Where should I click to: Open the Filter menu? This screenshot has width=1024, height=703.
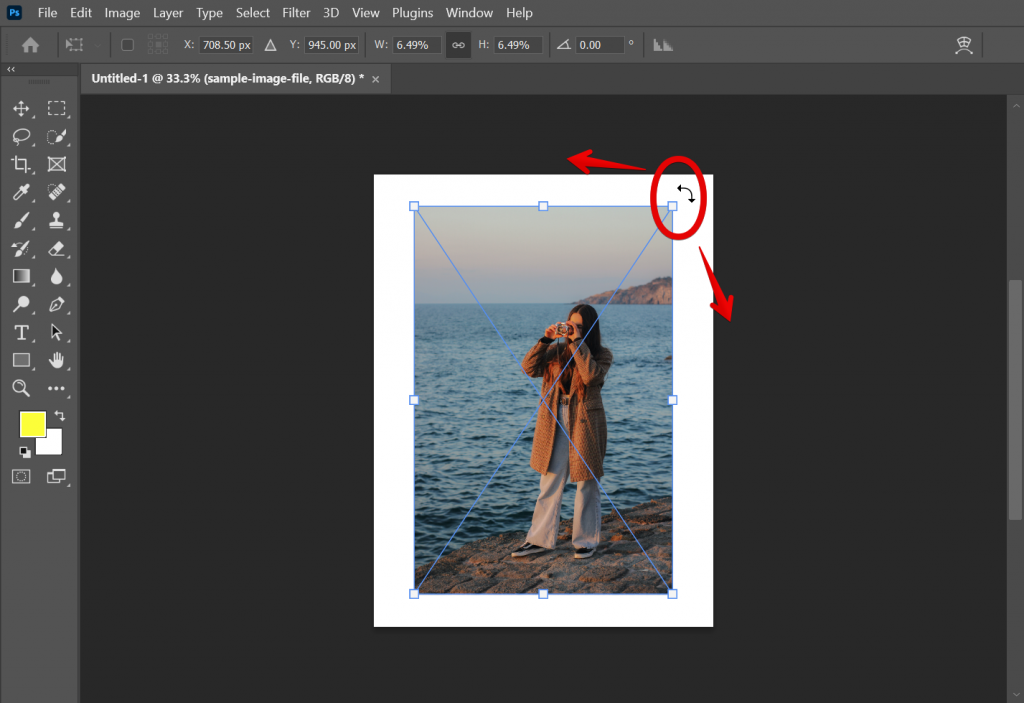(296, 12)
